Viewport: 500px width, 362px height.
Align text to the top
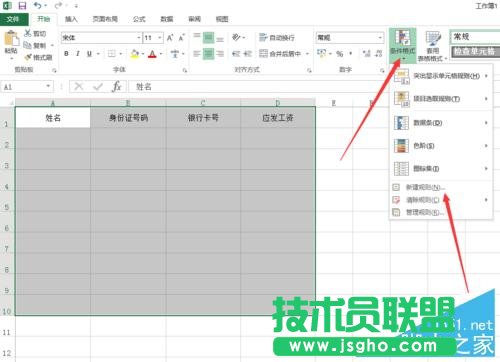point(197,37)
